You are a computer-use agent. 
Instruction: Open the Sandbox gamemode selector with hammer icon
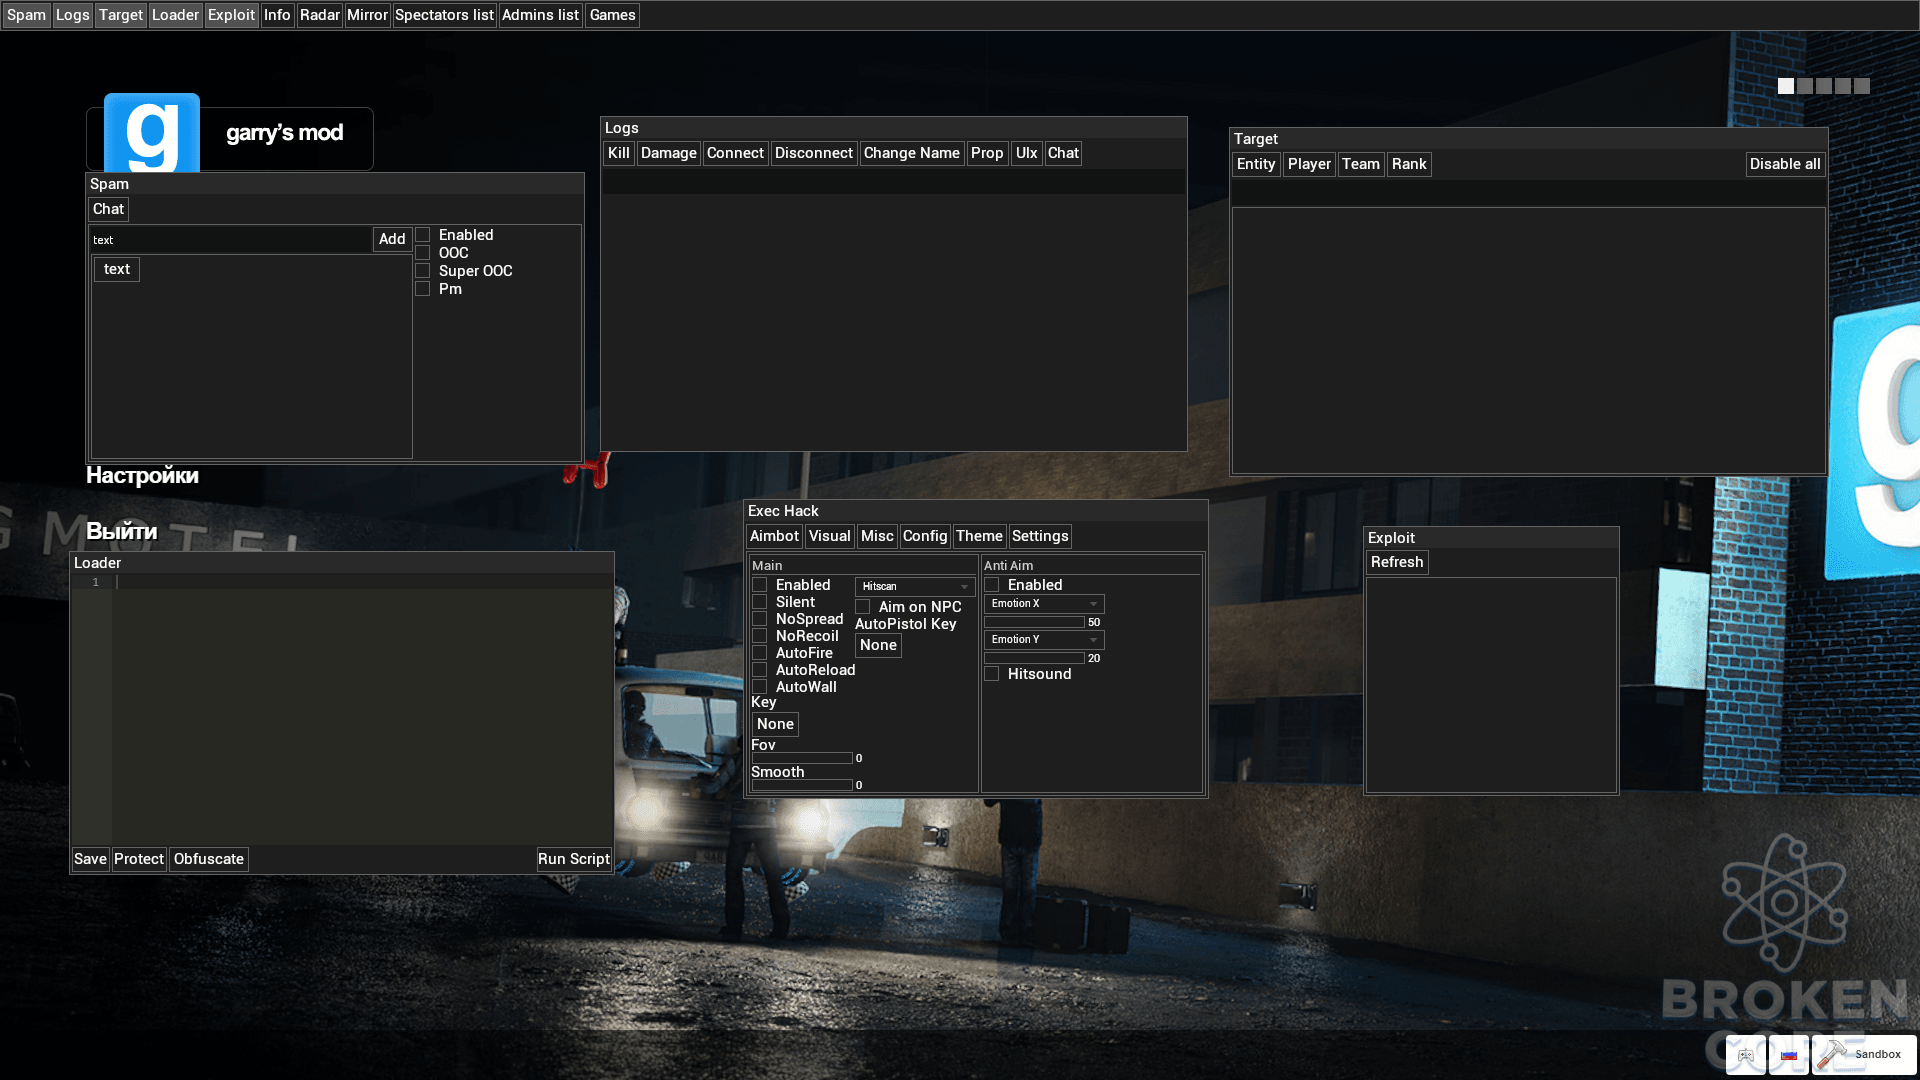coord(1864,1055)
